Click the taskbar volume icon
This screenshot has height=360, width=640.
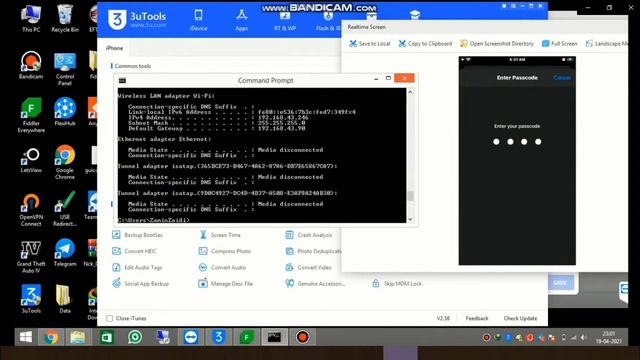(584, 338)
